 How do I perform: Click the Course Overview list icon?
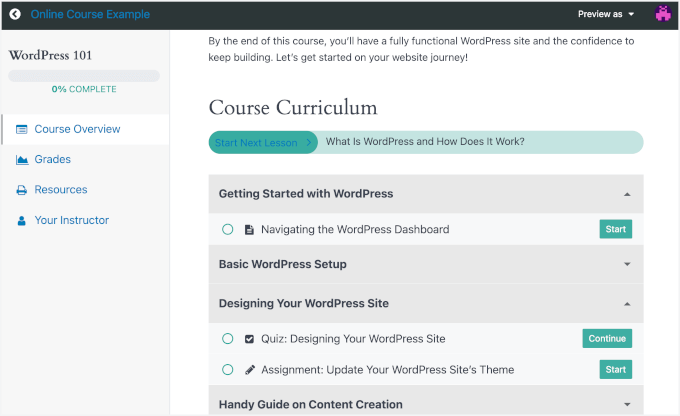point(22,129)
